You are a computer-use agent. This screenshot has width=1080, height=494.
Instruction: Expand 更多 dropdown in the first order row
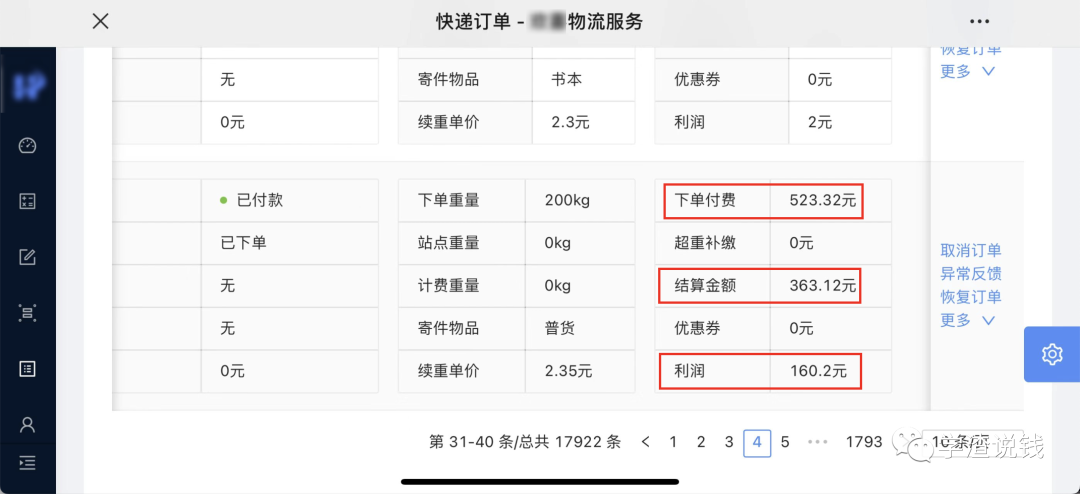coord(968,72)
